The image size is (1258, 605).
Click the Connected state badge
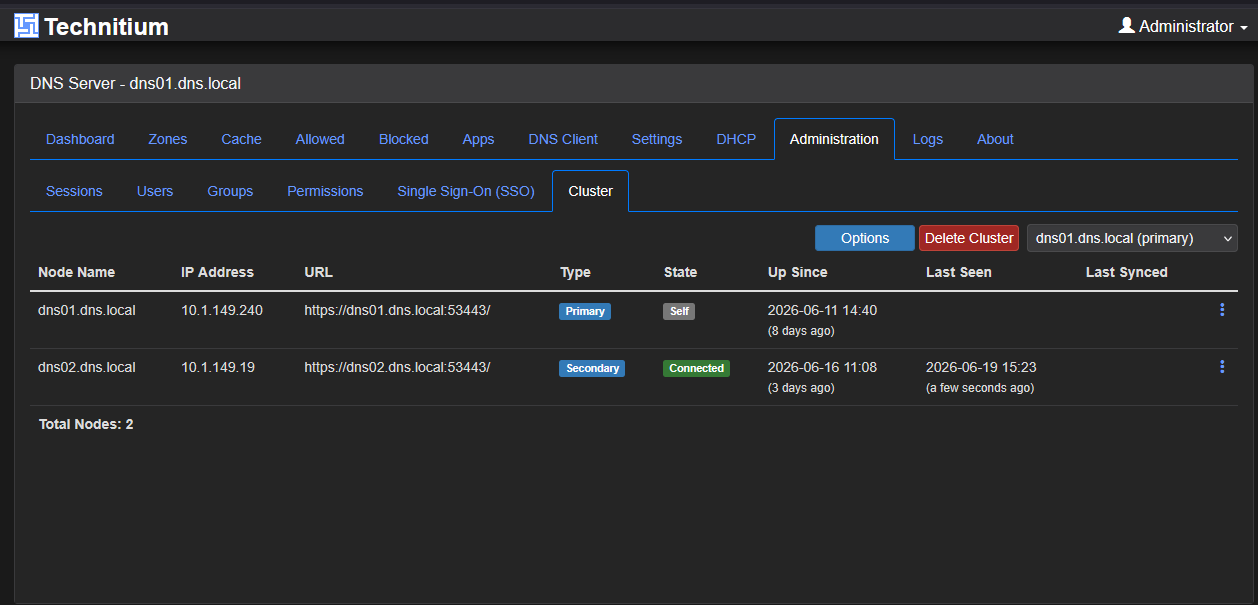pyautogui.click(x=696, y=368)
